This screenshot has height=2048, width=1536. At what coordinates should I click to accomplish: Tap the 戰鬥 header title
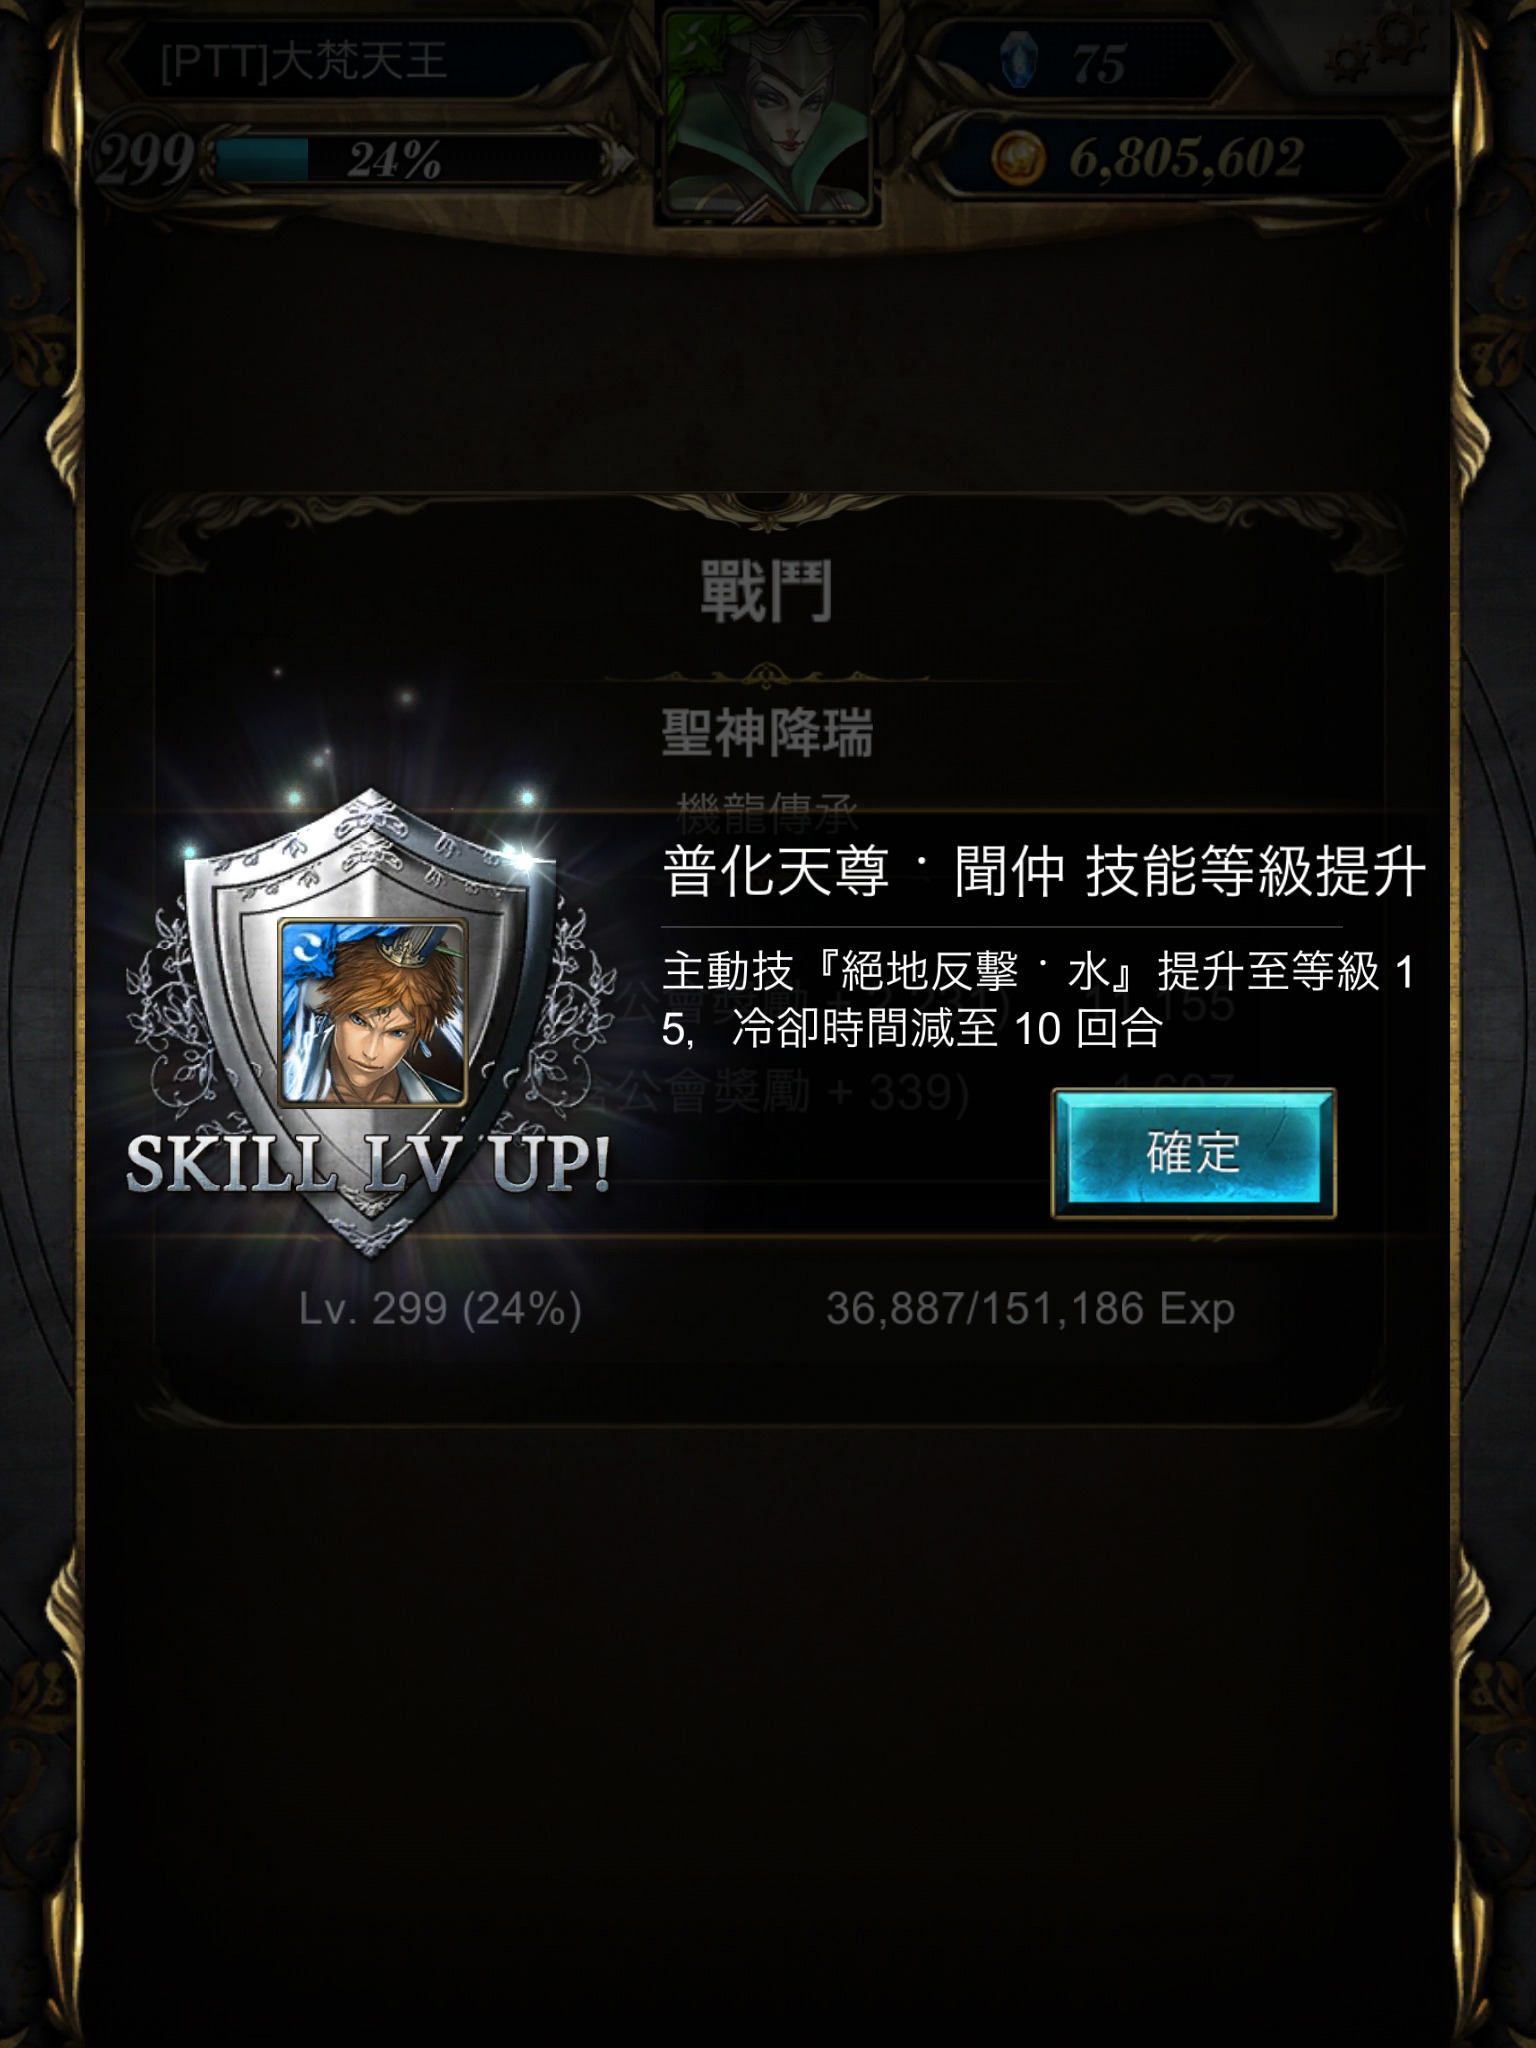pos(766,591)
